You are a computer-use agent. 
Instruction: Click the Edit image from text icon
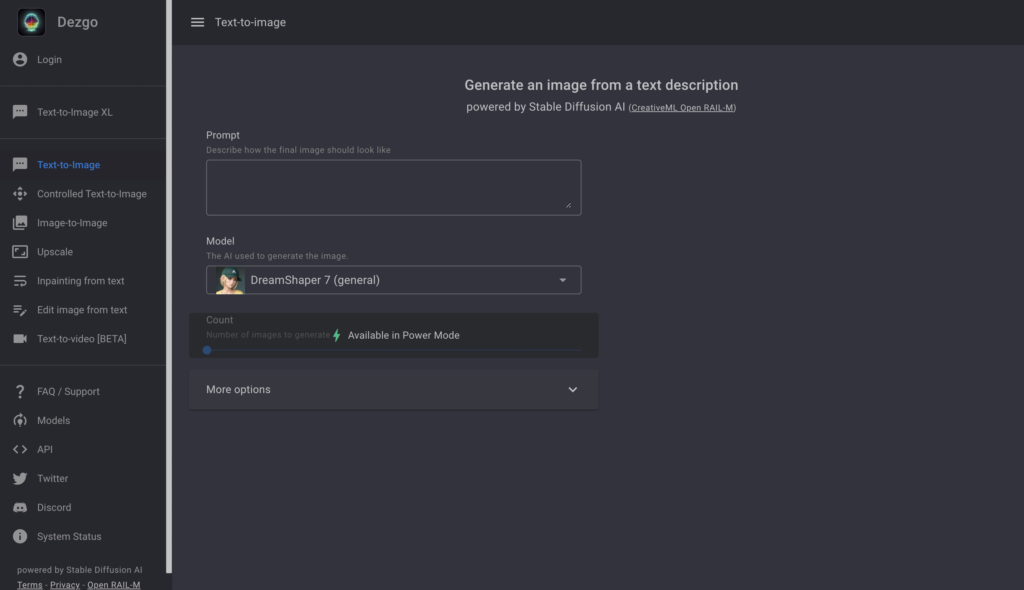click(20, 310)
